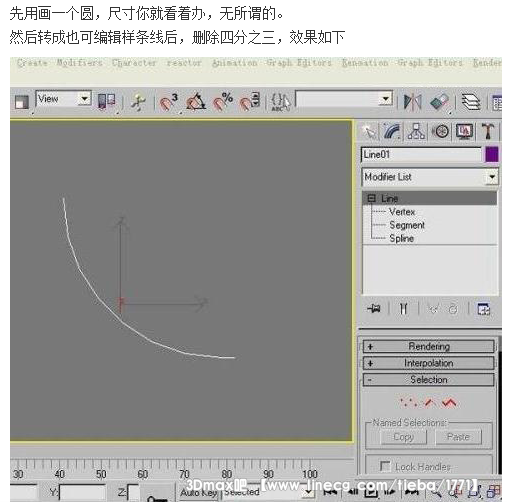507x502 pixels.
Task: Click the Line01 object name field
Action: 421,155
